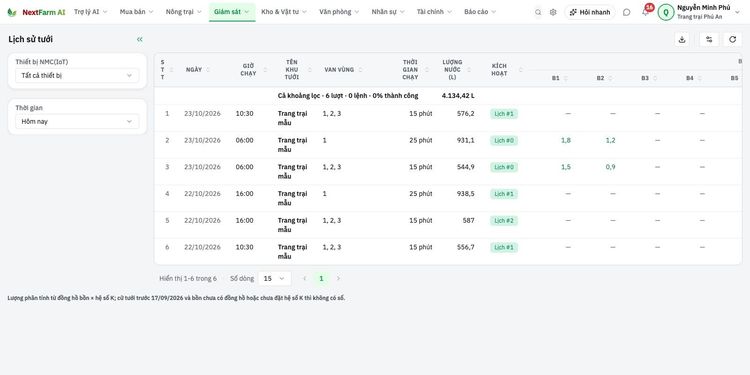Image resolution: width=750 pixels, height=375 pixels.
Task: Click Lịch #0 tag in row 3
Action: click(504, 167)
